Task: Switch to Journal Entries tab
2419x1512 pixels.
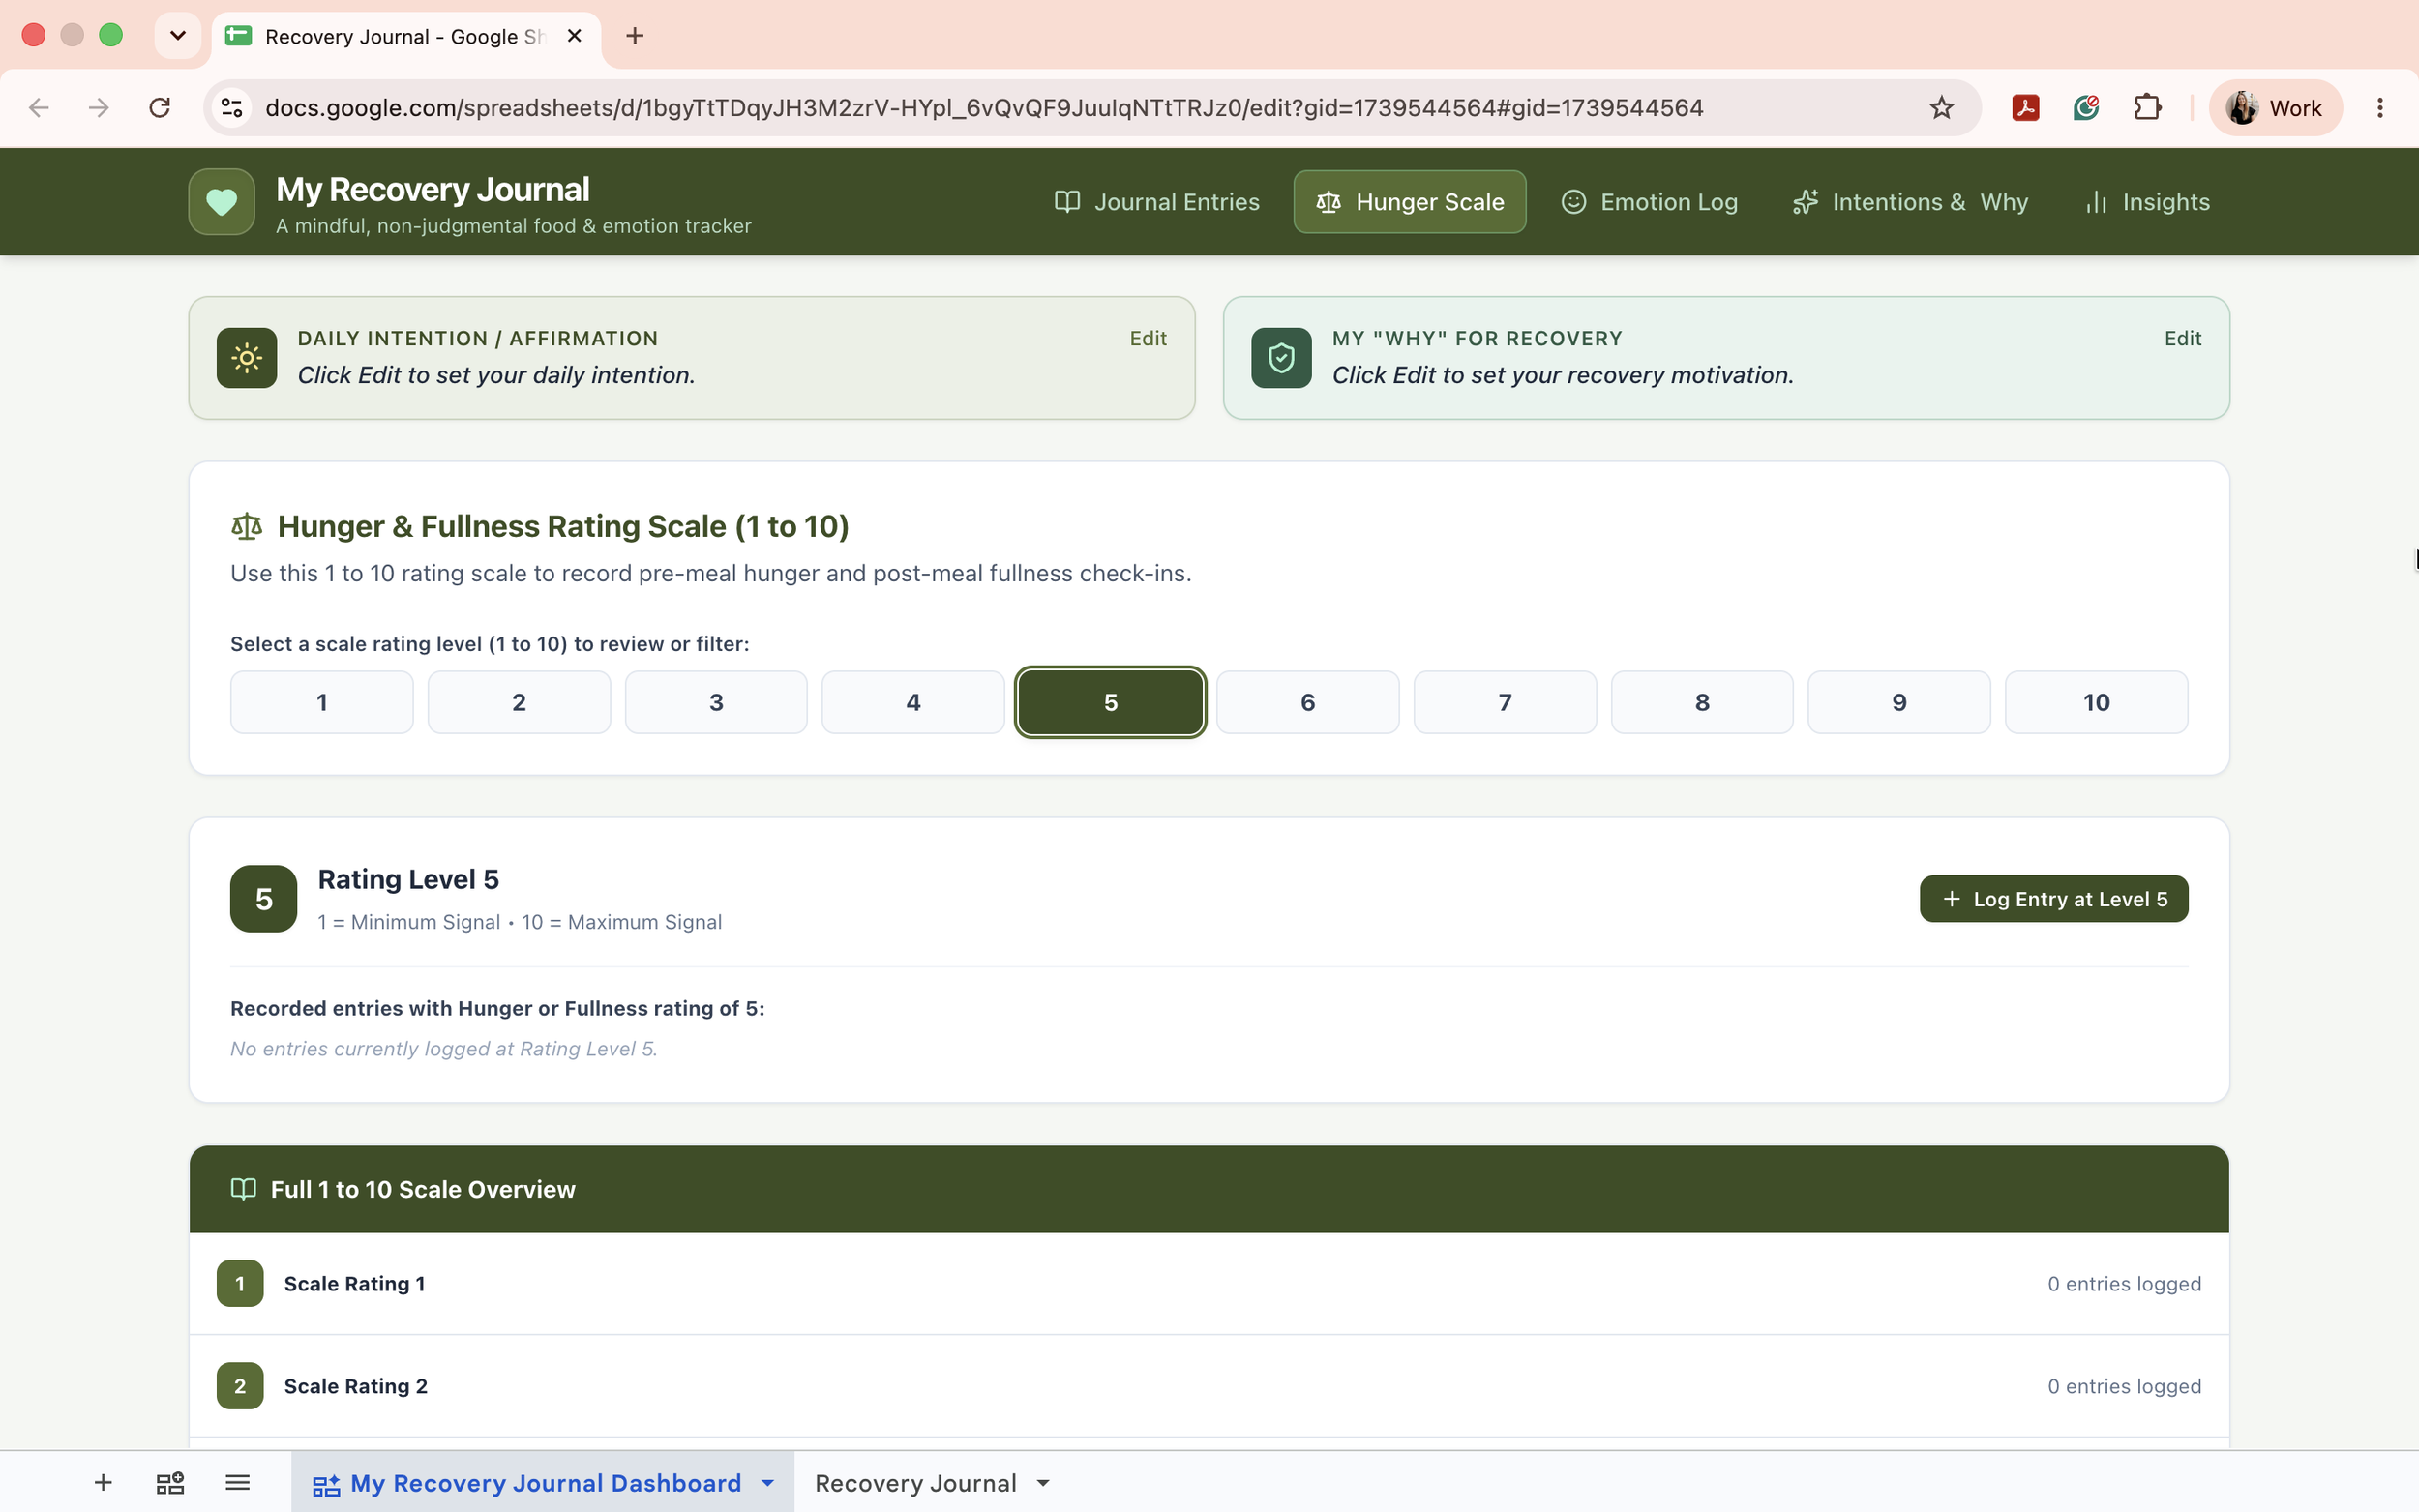Action: coord(1157,202)
